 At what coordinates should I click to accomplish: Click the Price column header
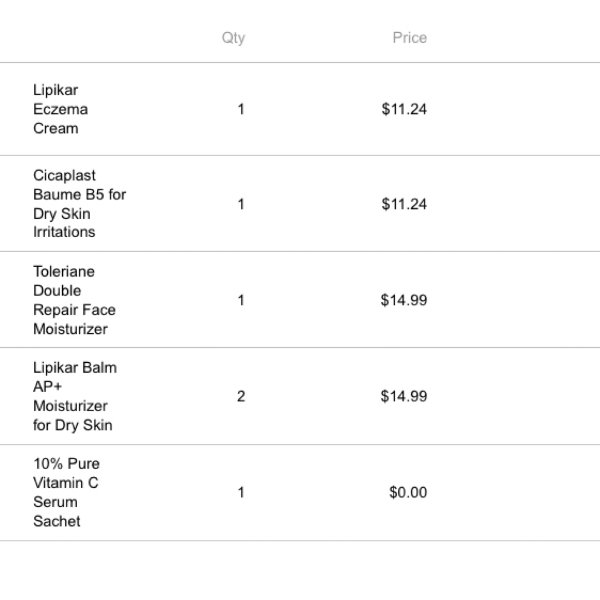coord(409,38)
